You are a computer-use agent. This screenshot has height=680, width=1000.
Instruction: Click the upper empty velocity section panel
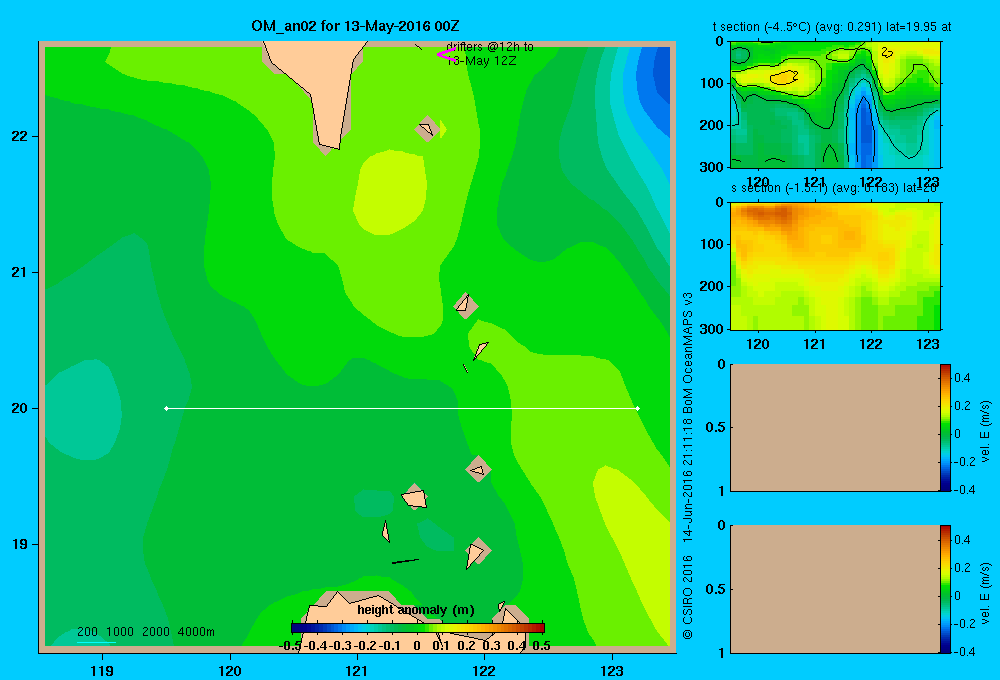[x=835, y=427]
